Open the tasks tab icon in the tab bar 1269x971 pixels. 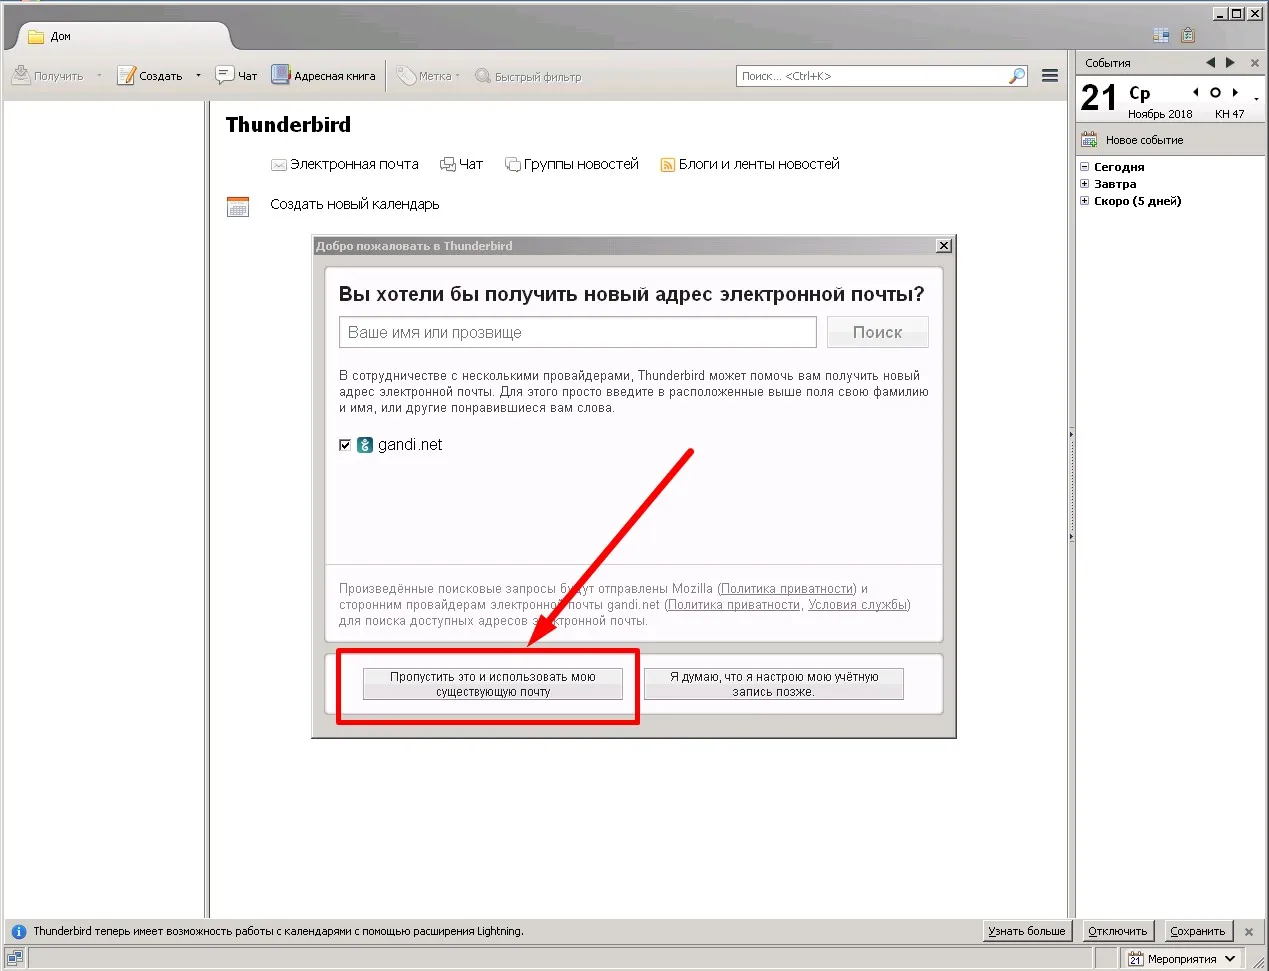click(1188, 35)
